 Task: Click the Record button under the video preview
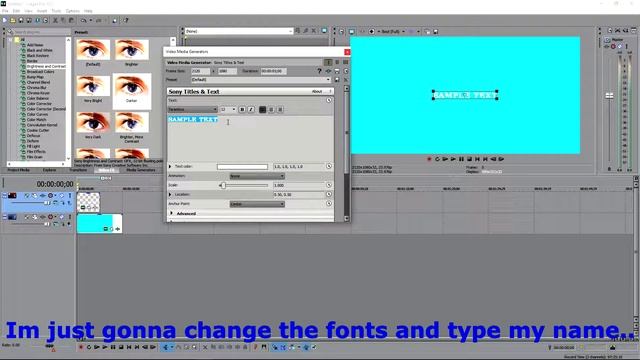429,159
